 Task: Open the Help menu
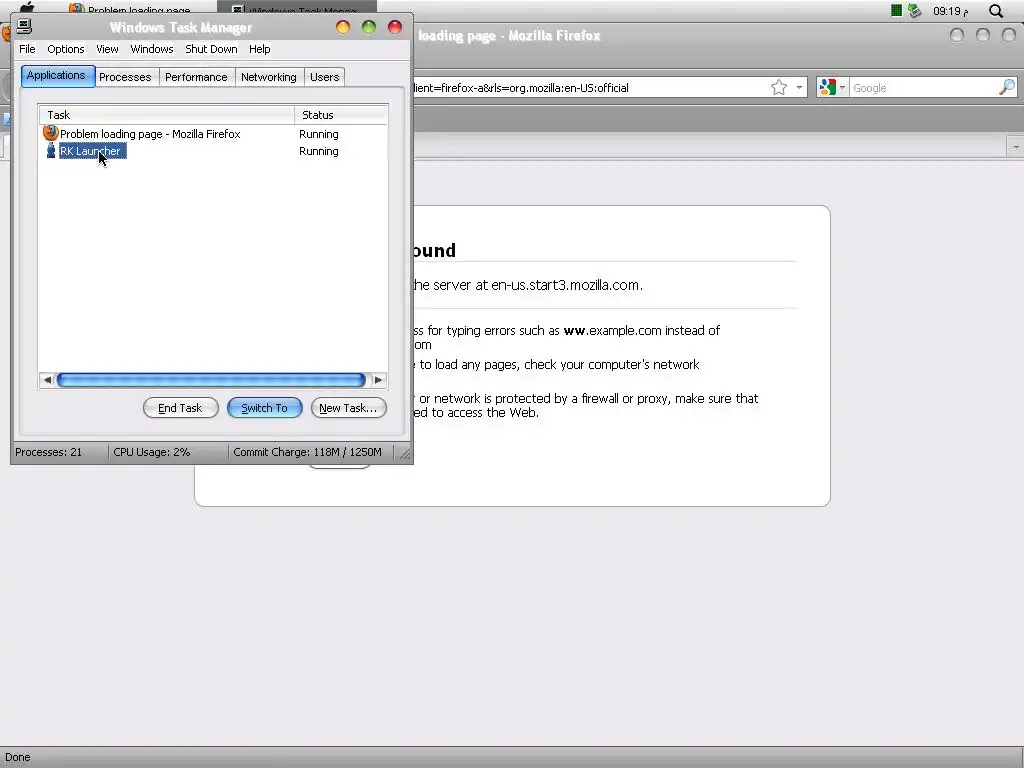pyautogui.click(x=259, y=49)
